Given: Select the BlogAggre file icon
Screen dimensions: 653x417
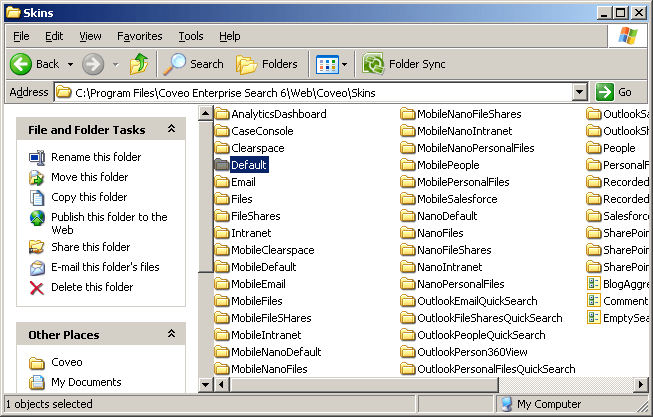Looking at the screenshot, I should pyautogui.click(x=593, y=284).
